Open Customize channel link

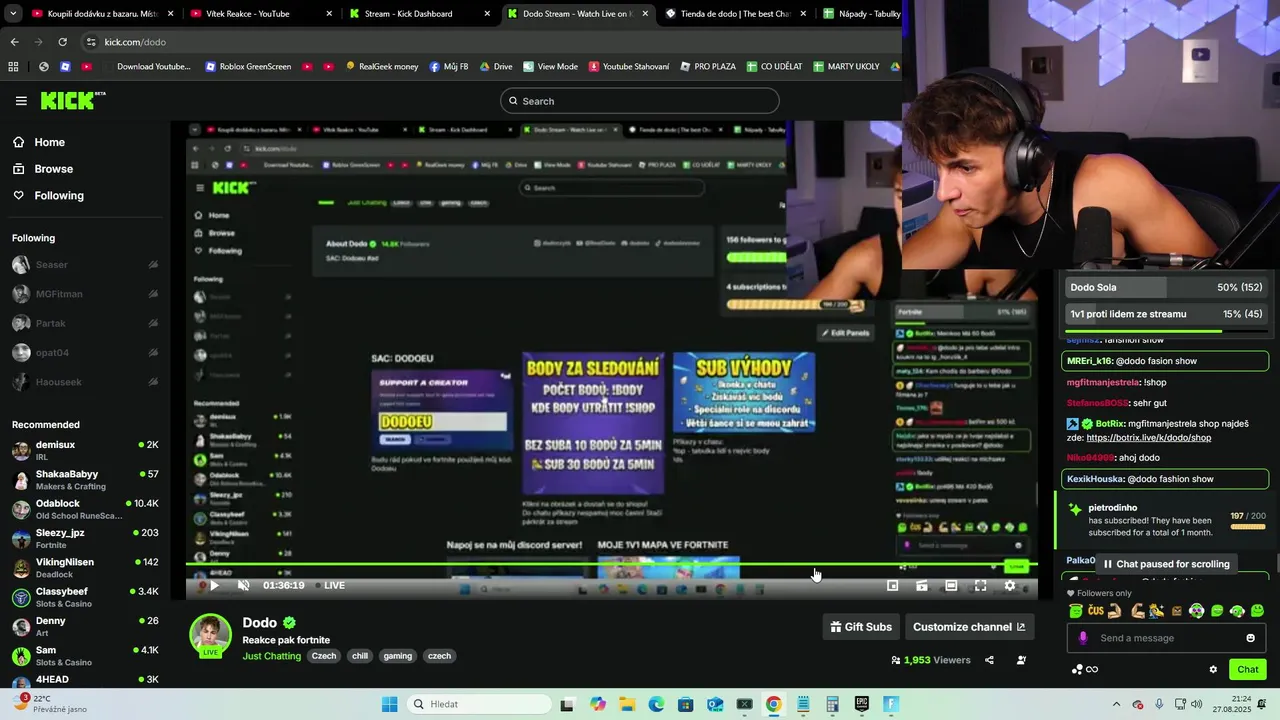click(x=969, y=627)
